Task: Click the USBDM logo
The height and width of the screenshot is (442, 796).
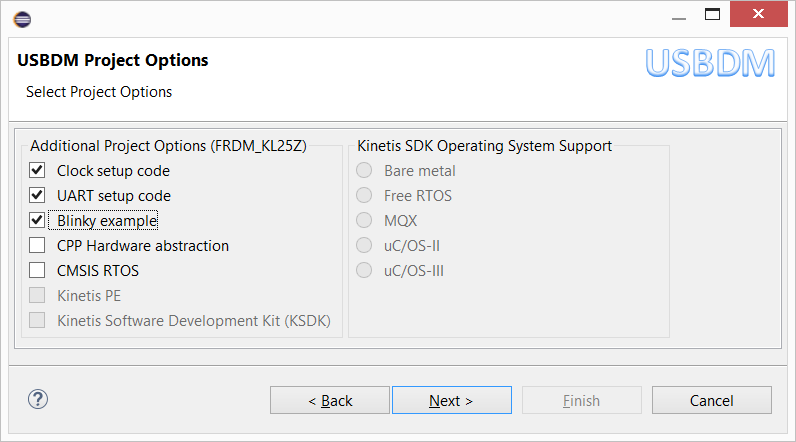Action: pos(710,62)
